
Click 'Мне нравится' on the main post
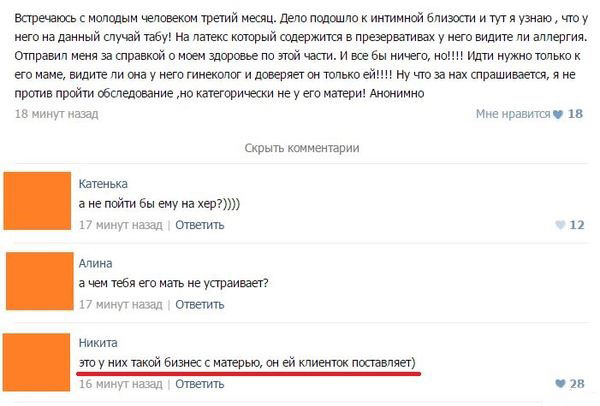pyautogui.click(x=512, y=115)
